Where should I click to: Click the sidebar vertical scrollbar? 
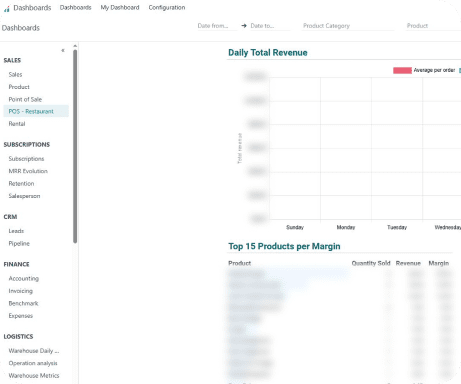point(75,146)
